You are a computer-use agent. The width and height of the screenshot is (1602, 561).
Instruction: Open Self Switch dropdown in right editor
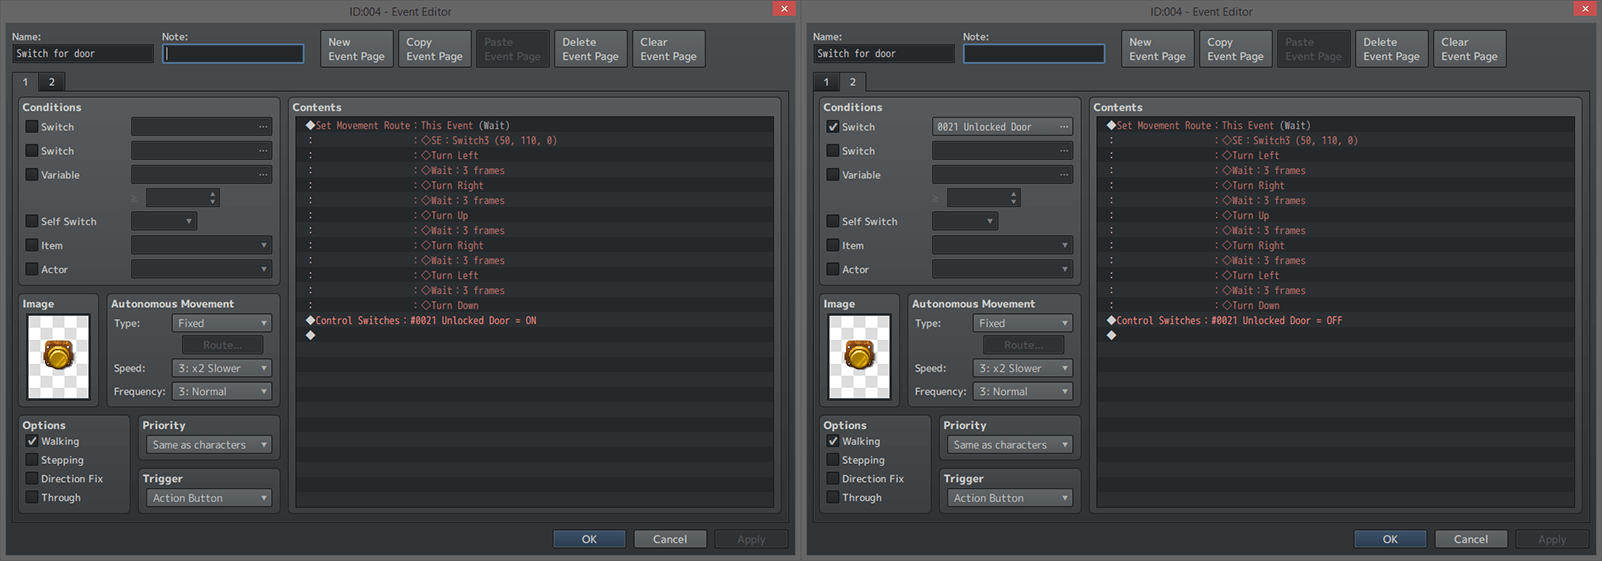click(965, 221)
